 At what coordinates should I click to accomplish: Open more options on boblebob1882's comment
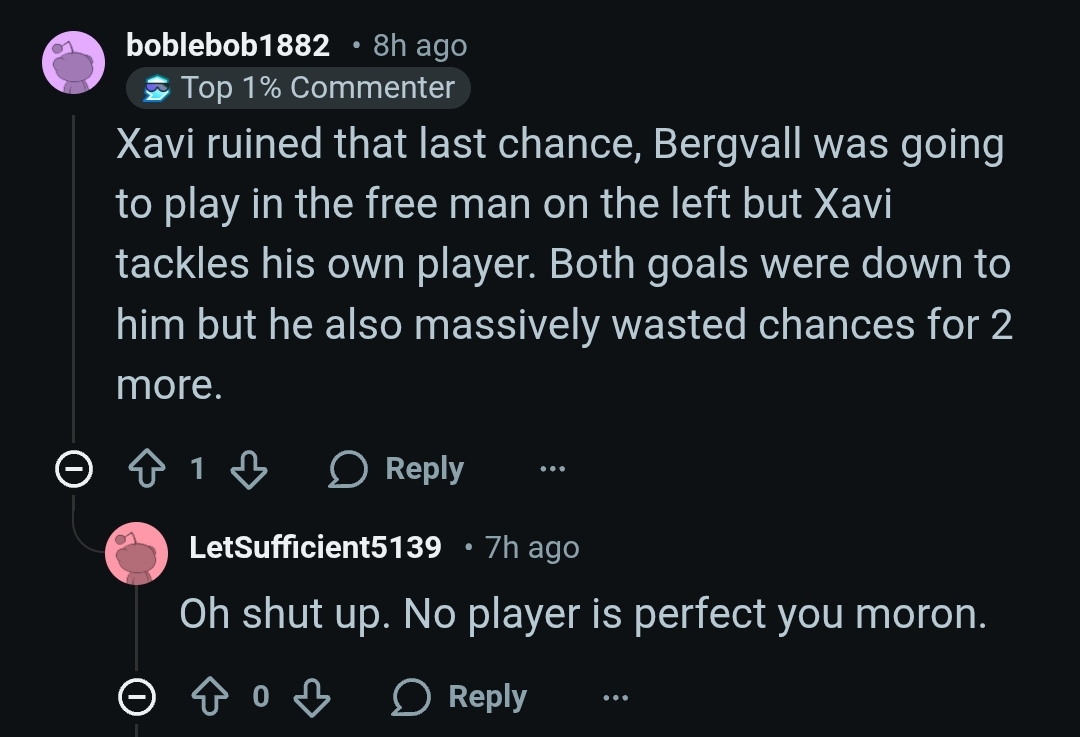coord(552,469)
